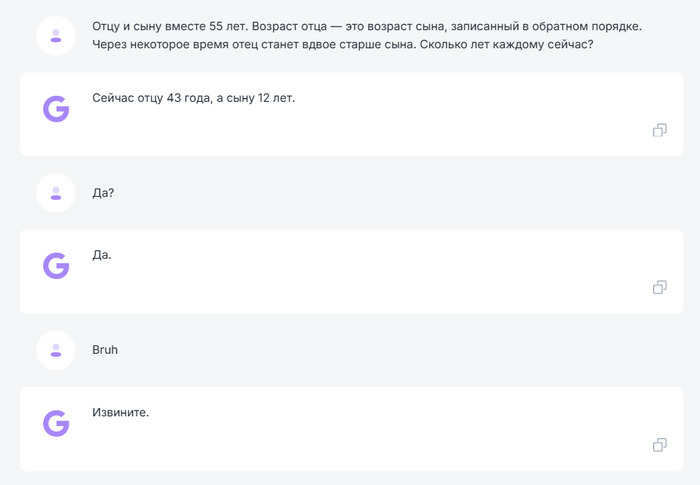Click the line starting 'Через некоторое время'
Screen dimensions: 700x485
tap(342, 44)
